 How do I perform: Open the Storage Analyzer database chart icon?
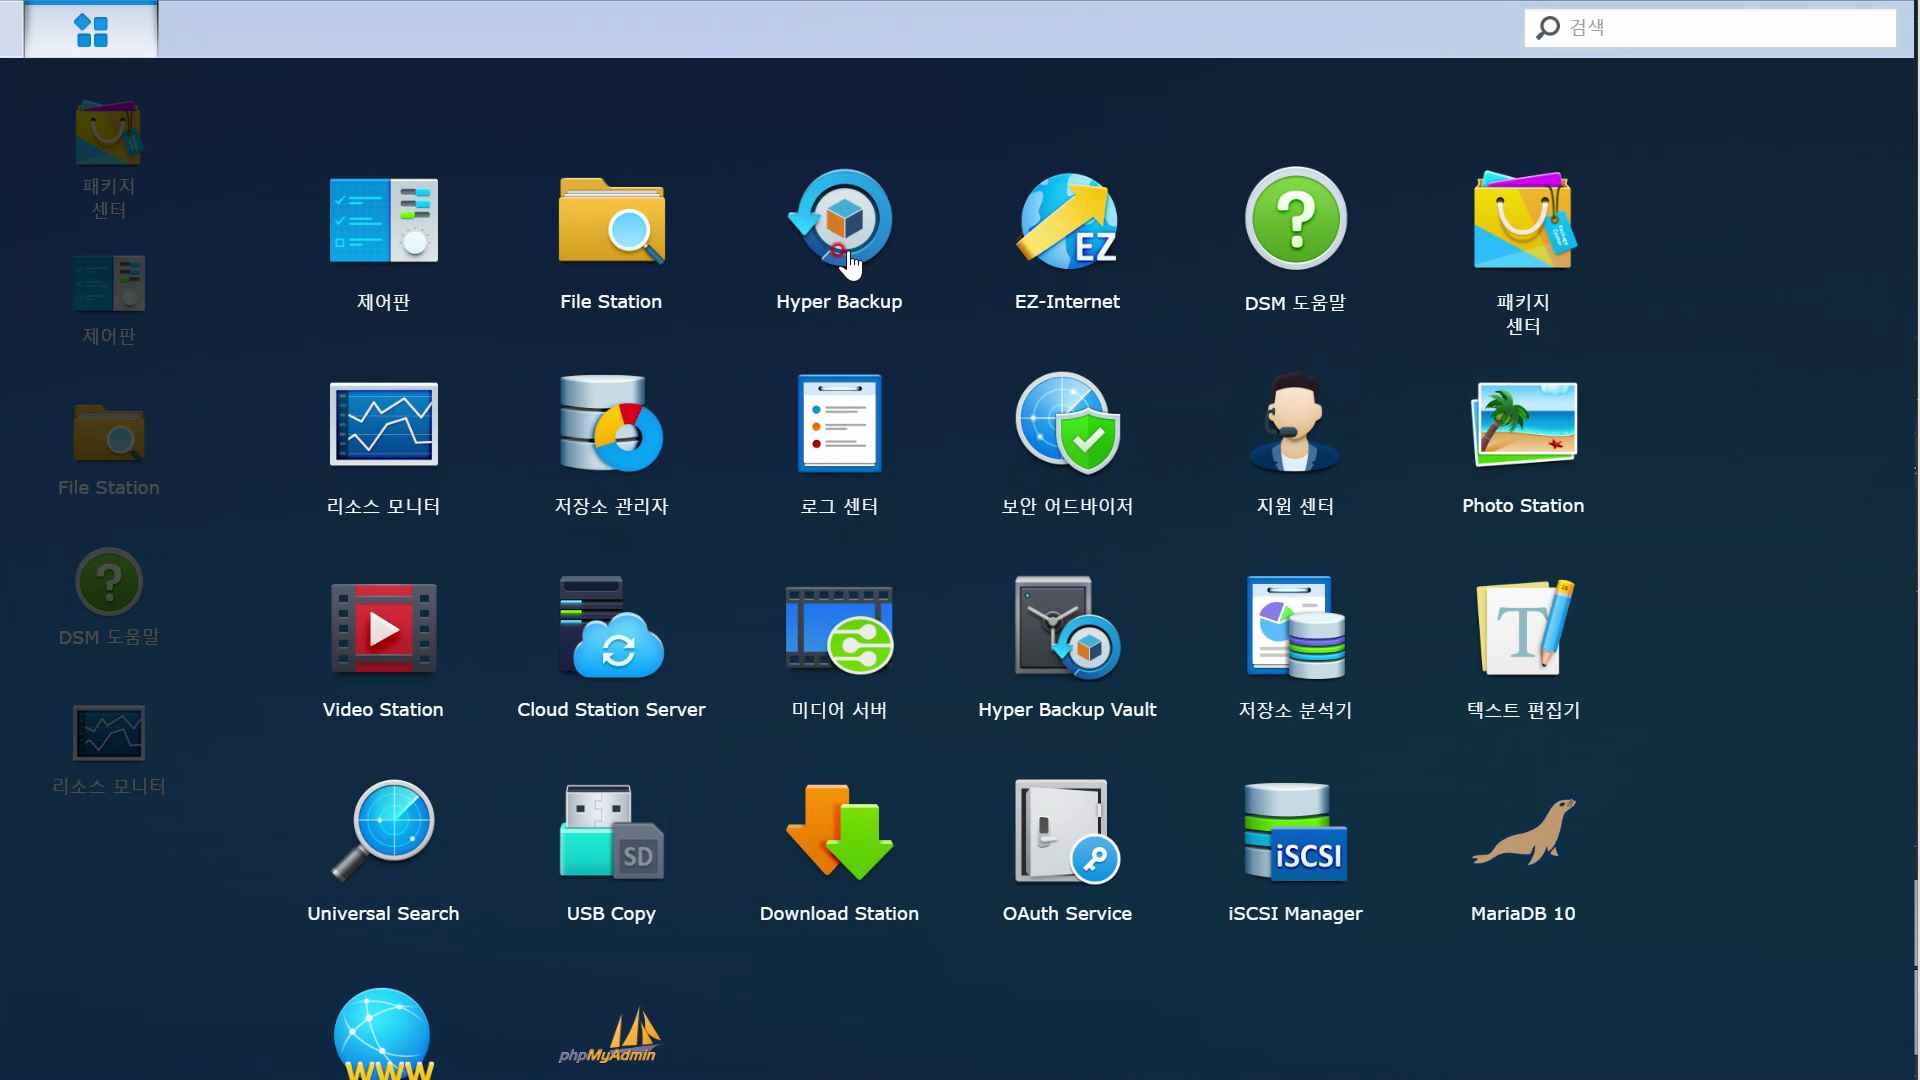pos(1295,629)
